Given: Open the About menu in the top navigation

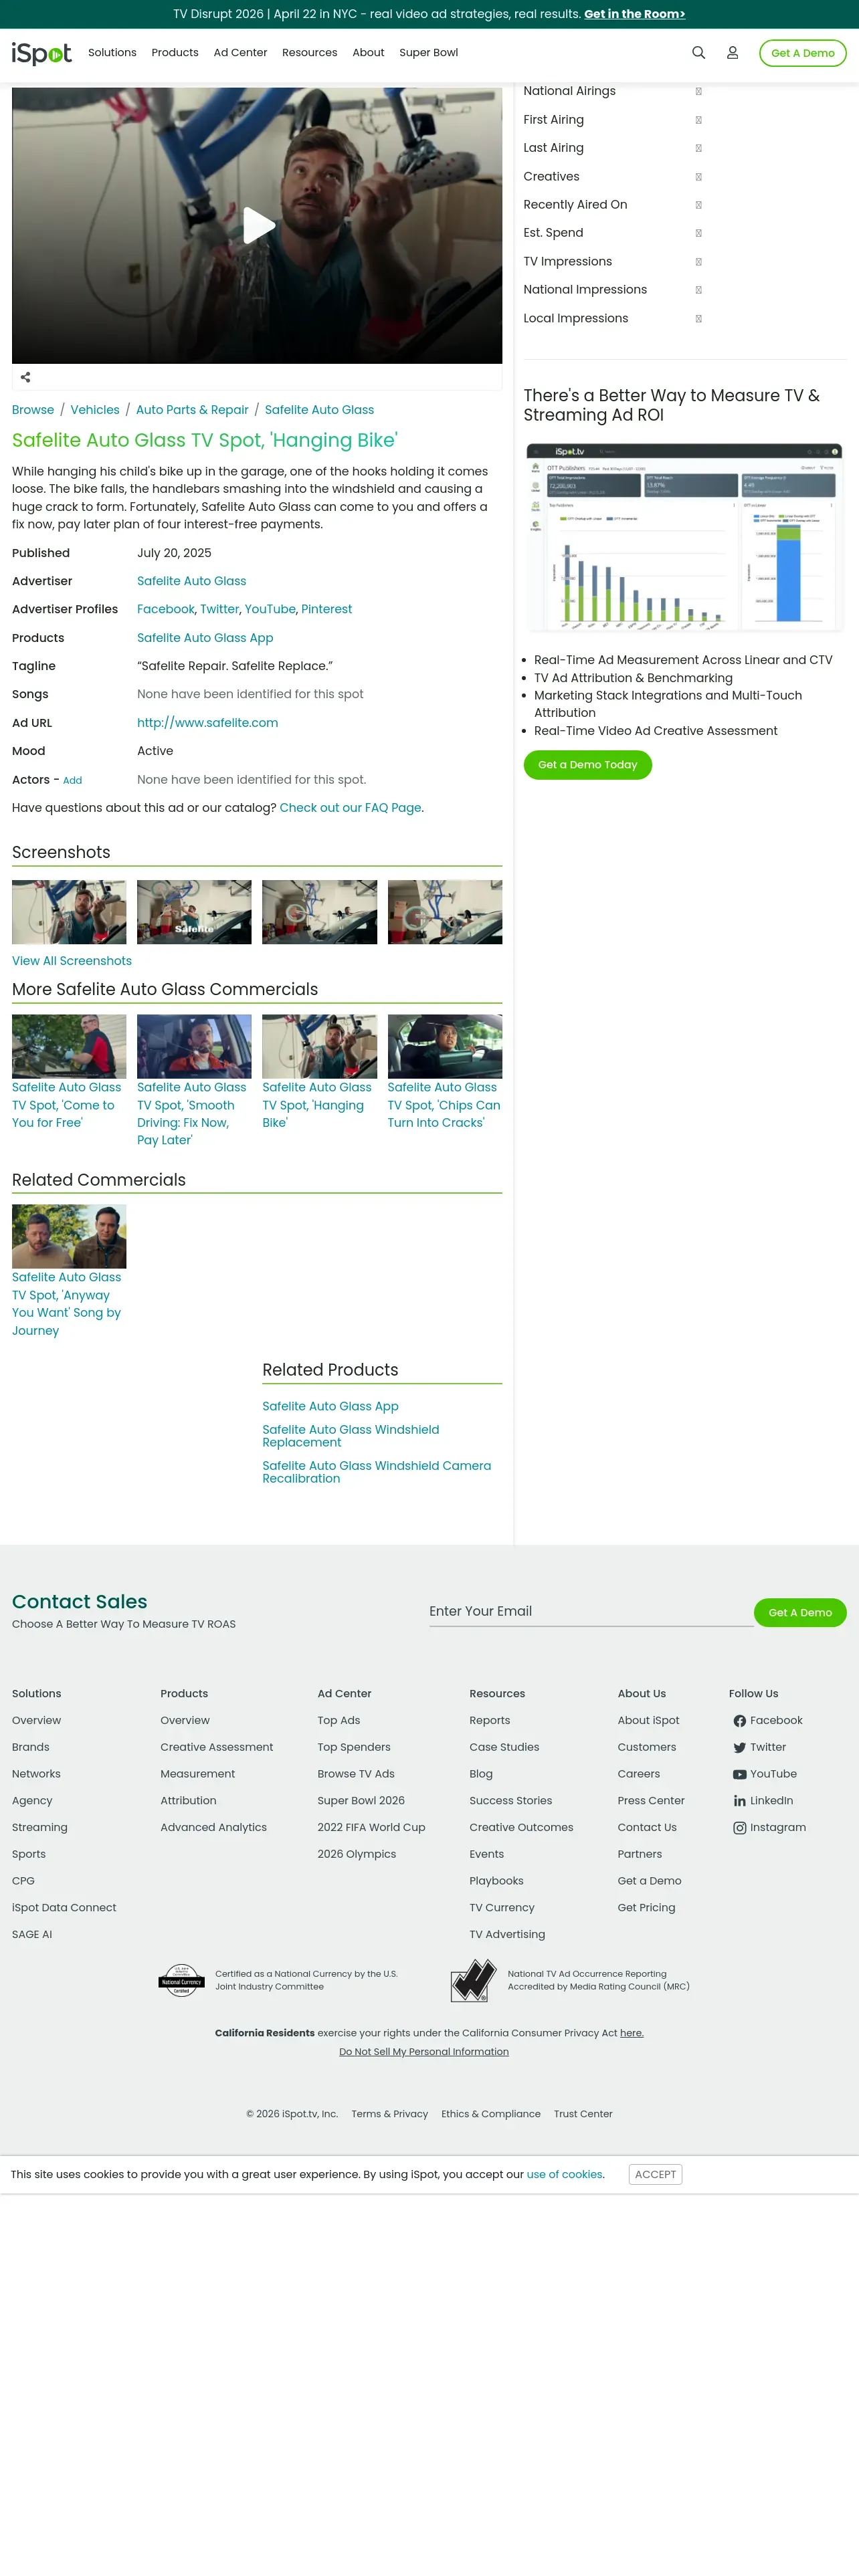Looking at the screenshot, I should [368, 53].
